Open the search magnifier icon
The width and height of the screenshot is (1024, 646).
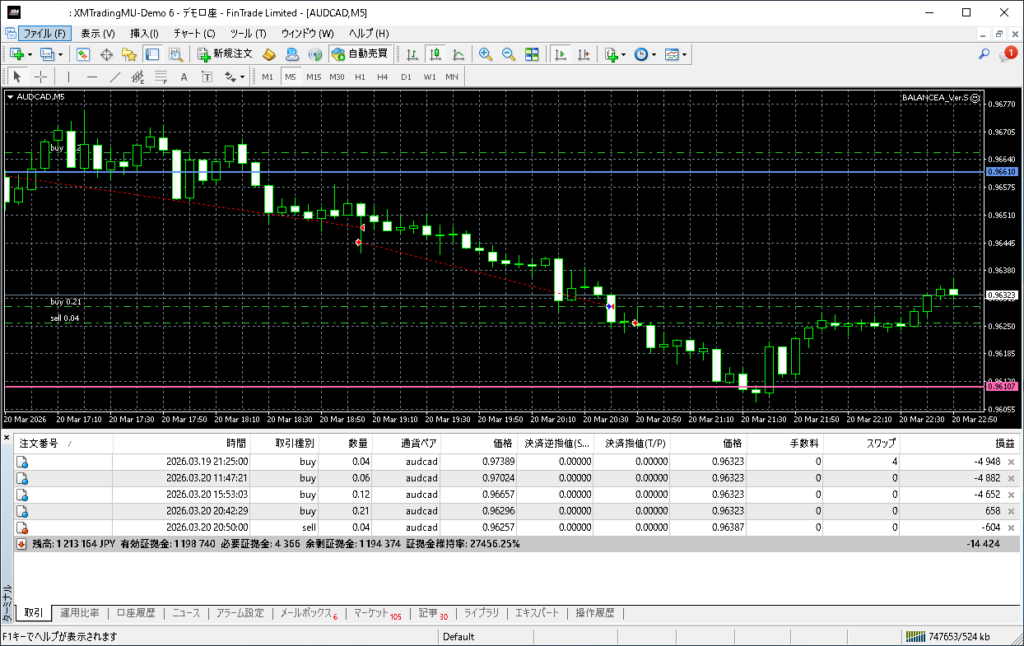click(x=984, y=54)
